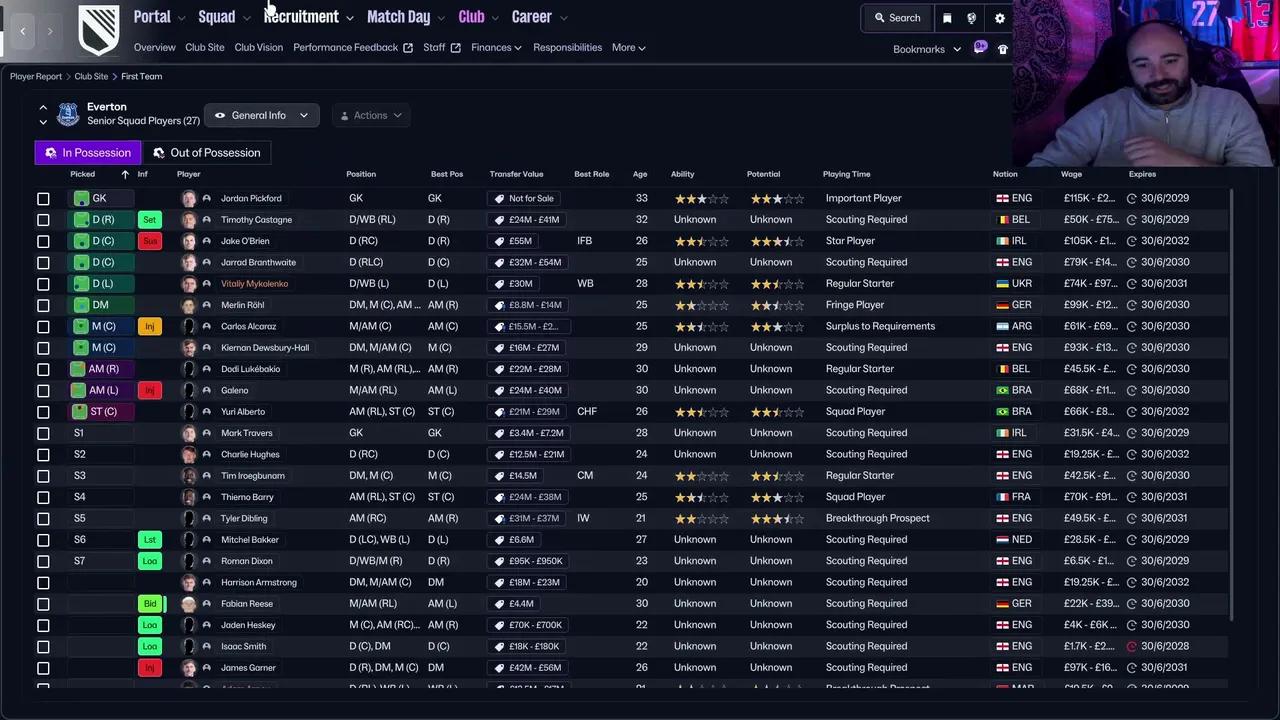Viewport: 1280px width, 720px height.
Task: Click the Everton club badge
Action: pos(68,114)
